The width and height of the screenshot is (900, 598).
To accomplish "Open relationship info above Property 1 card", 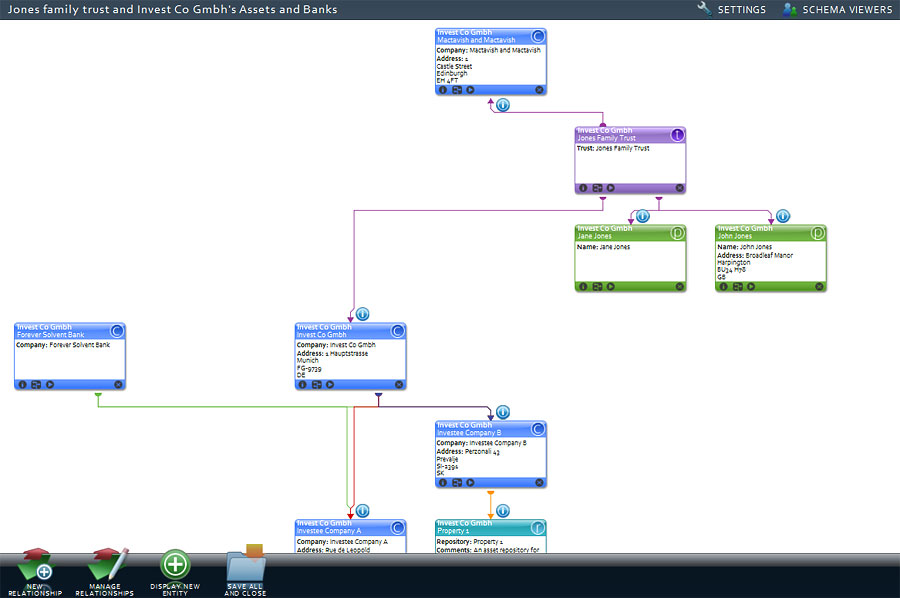I will [x=503, y=511].
